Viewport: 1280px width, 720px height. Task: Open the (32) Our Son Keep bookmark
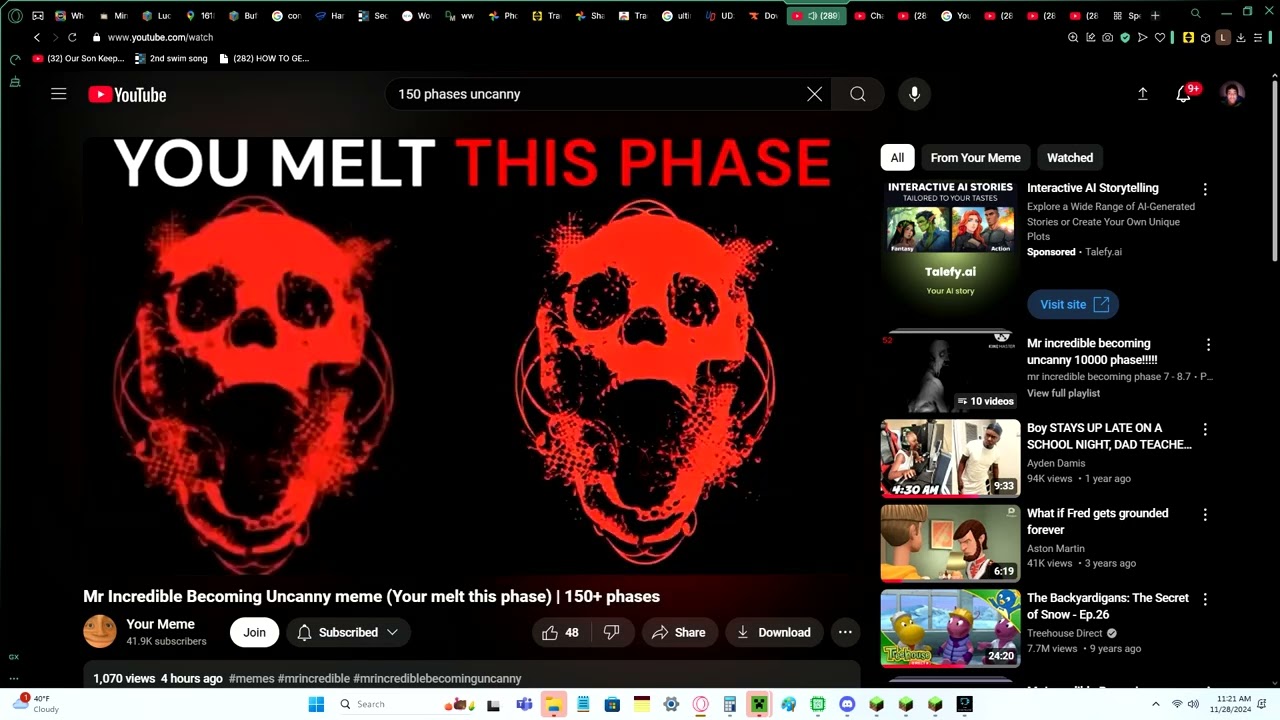(x=79, y=58)
